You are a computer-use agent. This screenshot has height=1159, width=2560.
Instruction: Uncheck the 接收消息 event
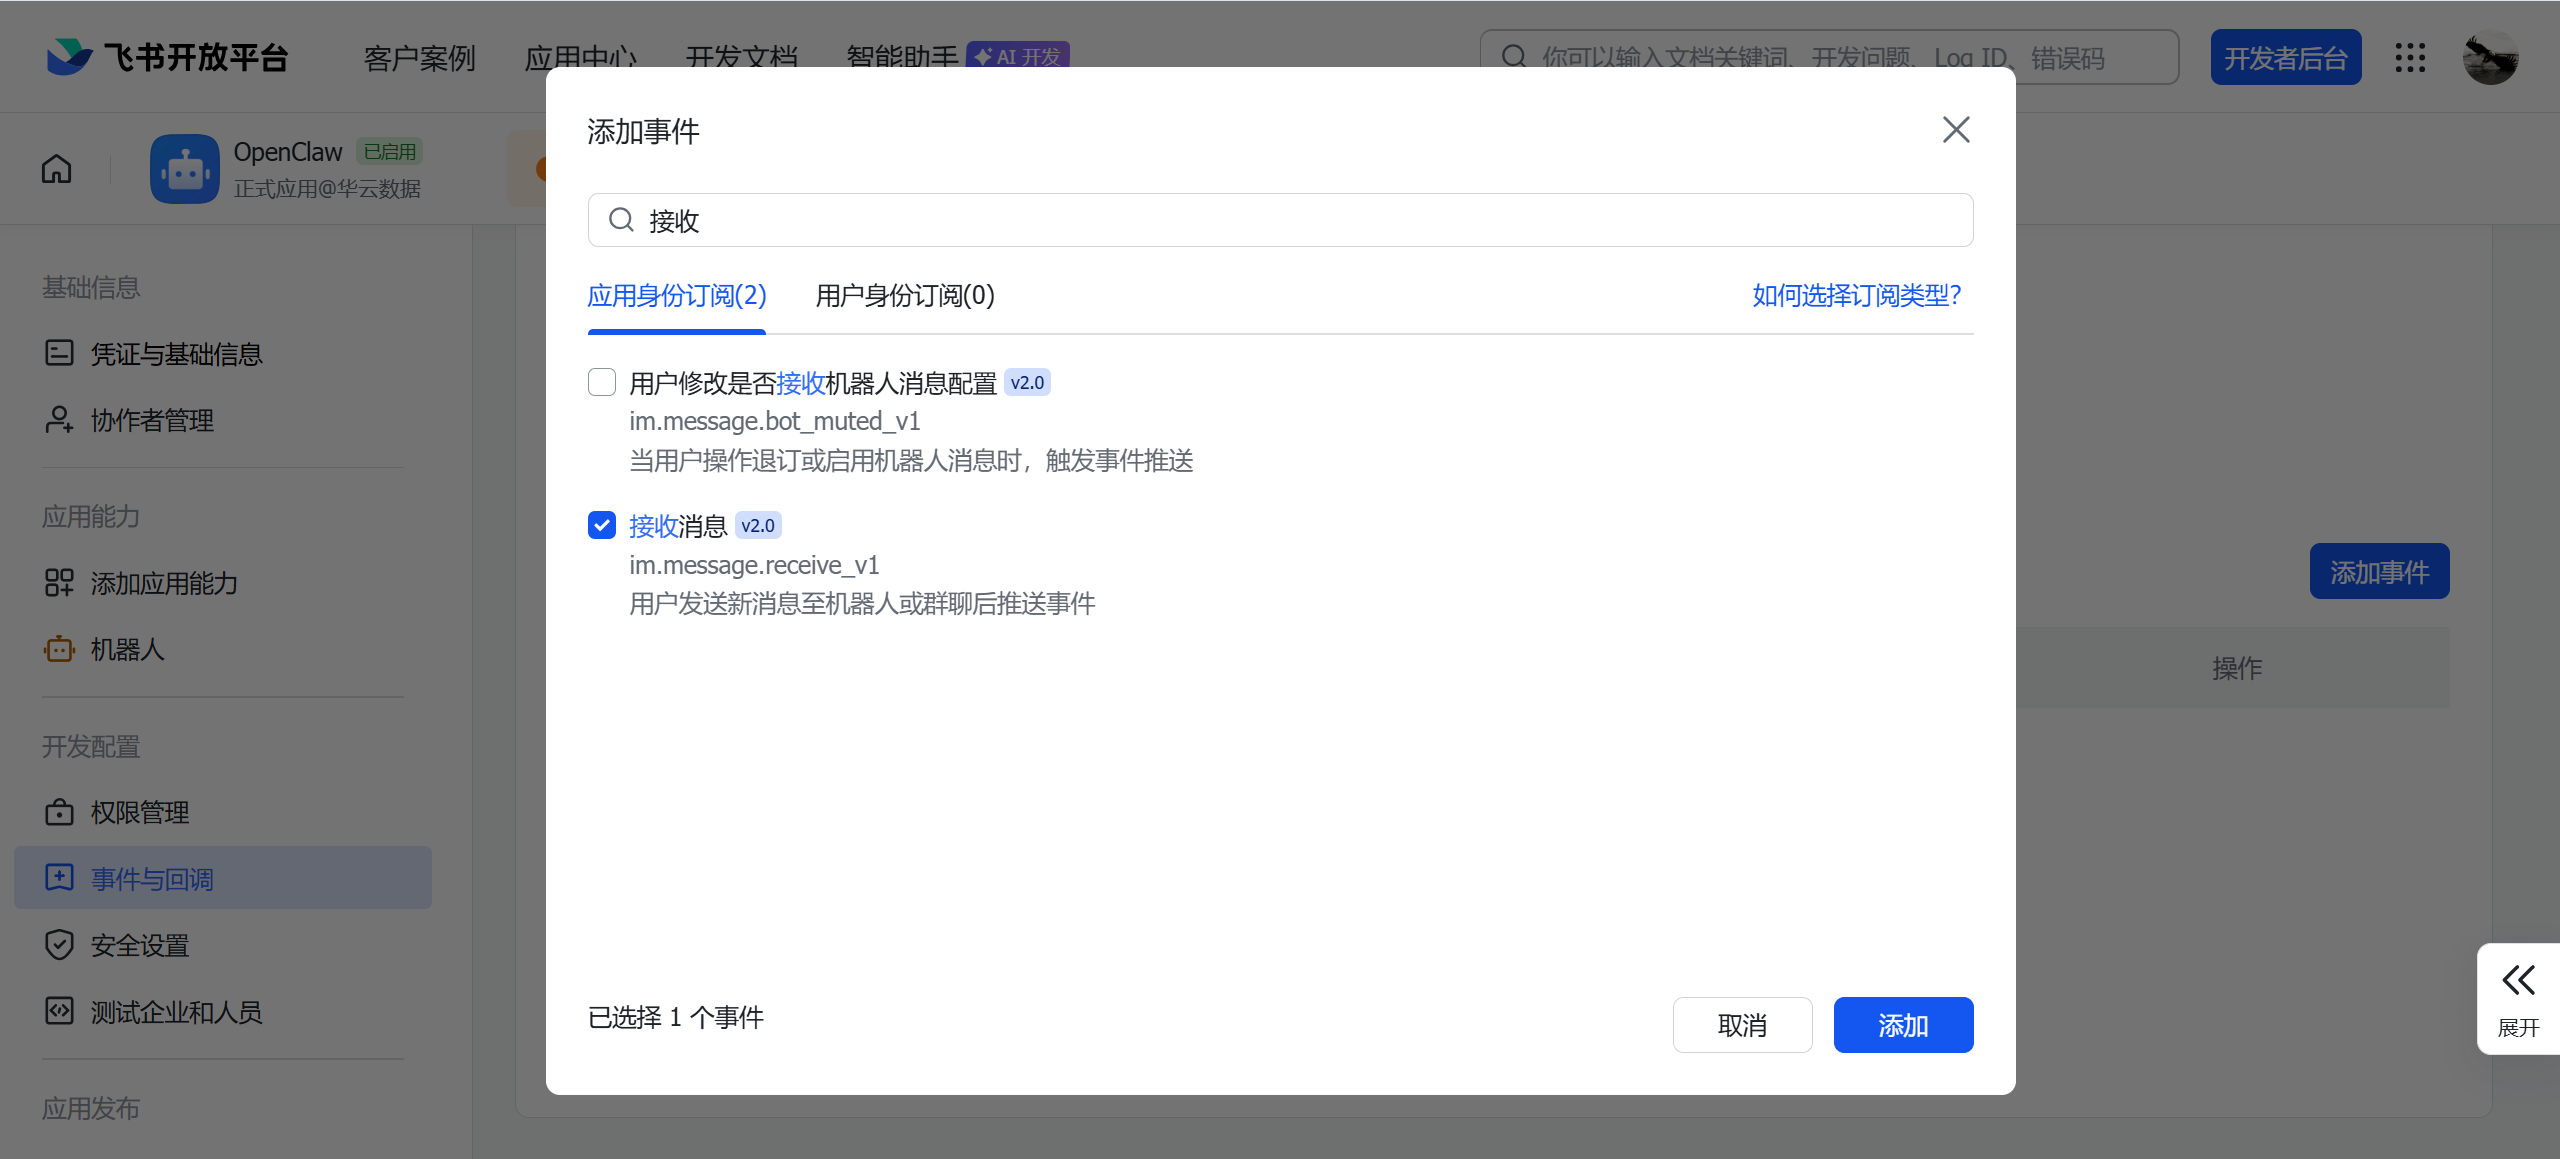click(601, 524)
